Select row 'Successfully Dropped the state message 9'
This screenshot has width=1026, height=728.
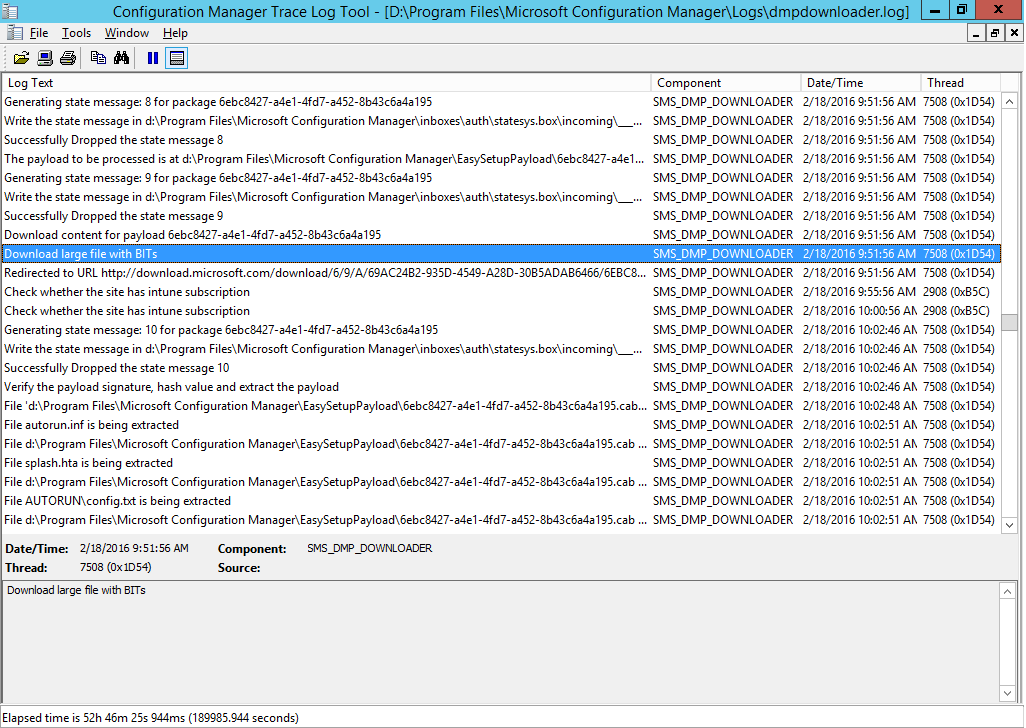(501, 216)
